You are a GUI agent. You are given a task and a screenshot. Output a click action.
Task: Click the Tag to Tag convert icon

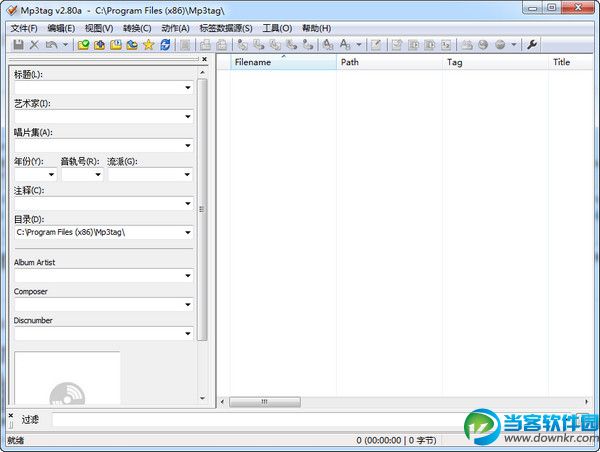pyautogui.click(x=308, y=45)
